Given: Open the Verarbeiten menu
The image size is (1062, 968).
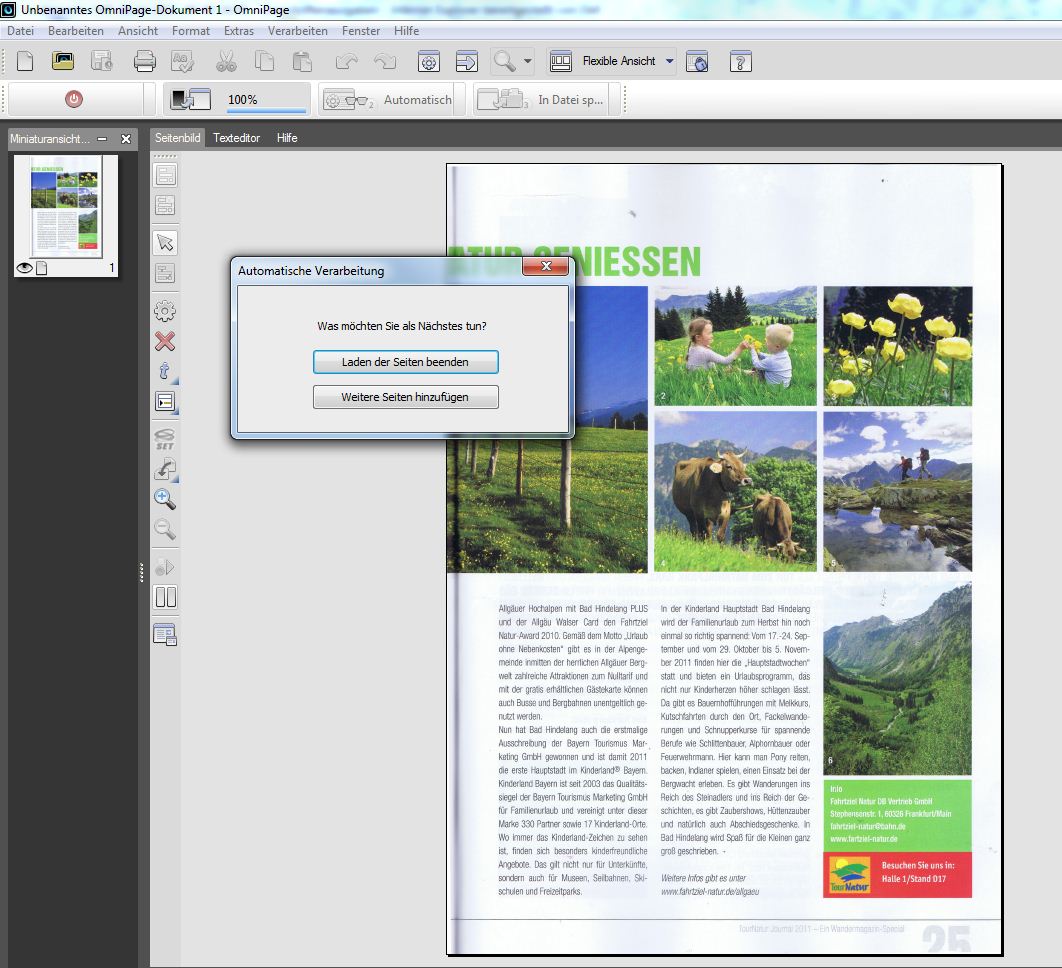Looking at the screenshot, I should pos(297,31).
